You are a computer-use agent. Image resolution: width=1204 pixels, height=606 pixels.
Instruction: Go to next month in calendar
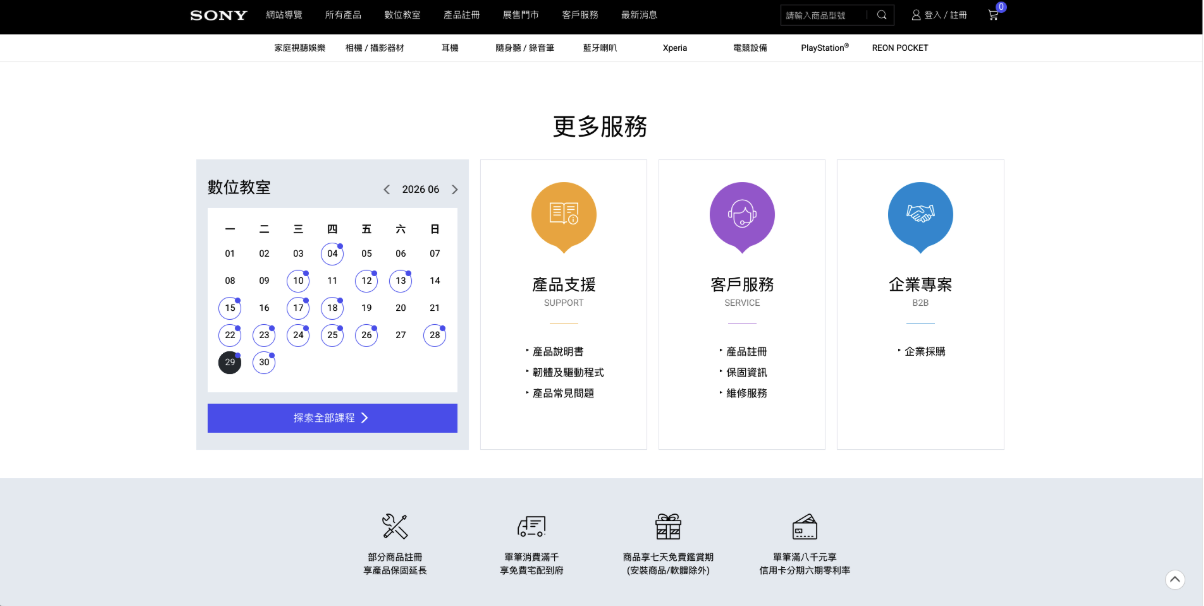[x=455, y=189]
